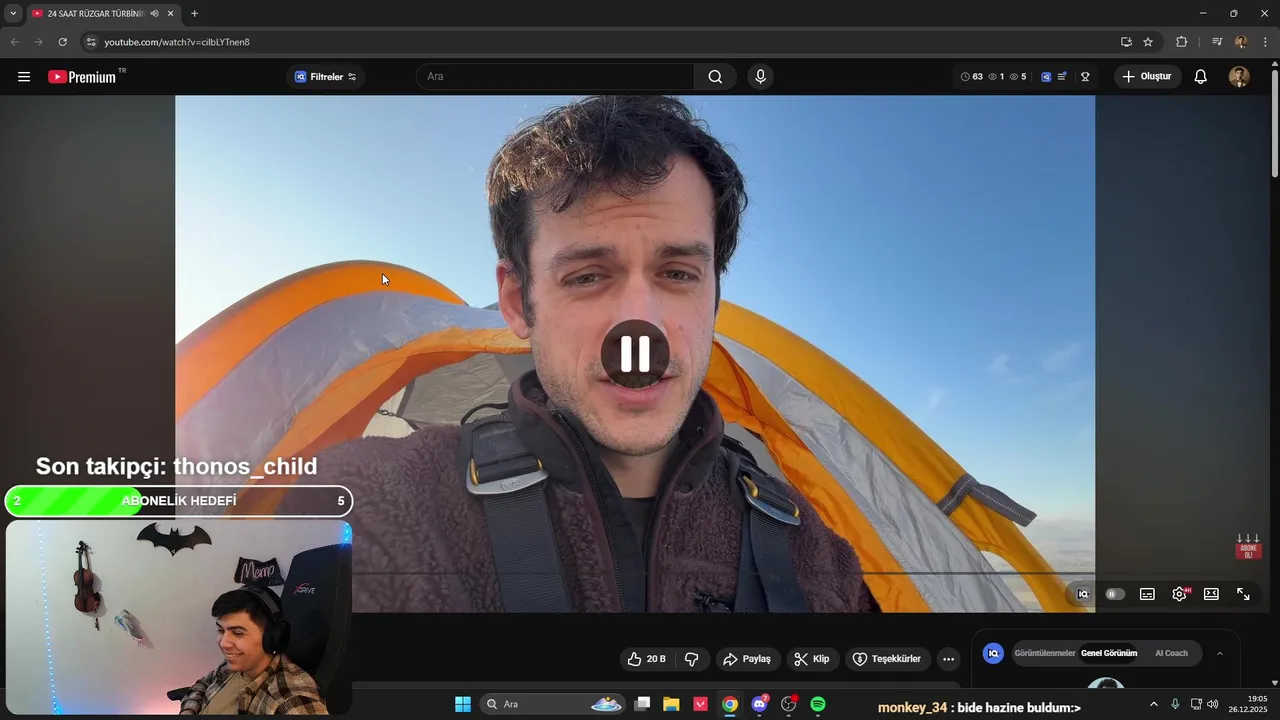Image resolution: width=1280 pixels, height=720 pixels.
Task: Click the 'Abone Ol' subscribe watermark
Action: click(1248, 547)
